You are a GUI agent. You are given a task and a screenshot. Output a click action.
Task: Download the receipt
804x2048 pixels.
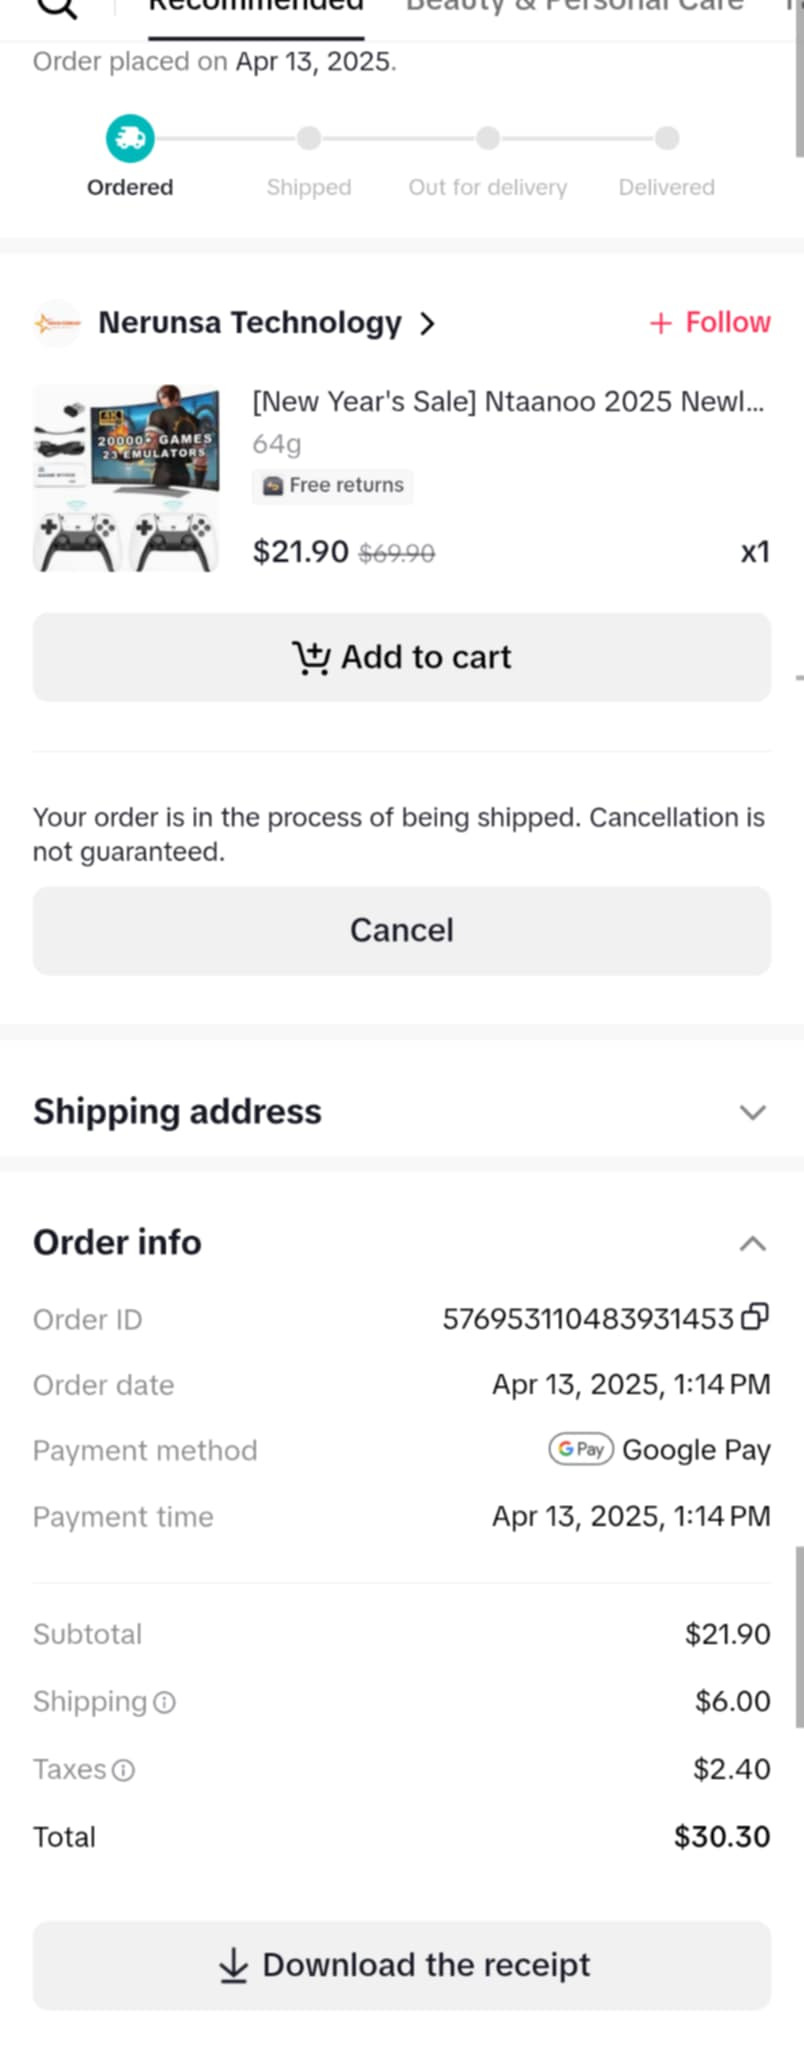[402, 1965]
